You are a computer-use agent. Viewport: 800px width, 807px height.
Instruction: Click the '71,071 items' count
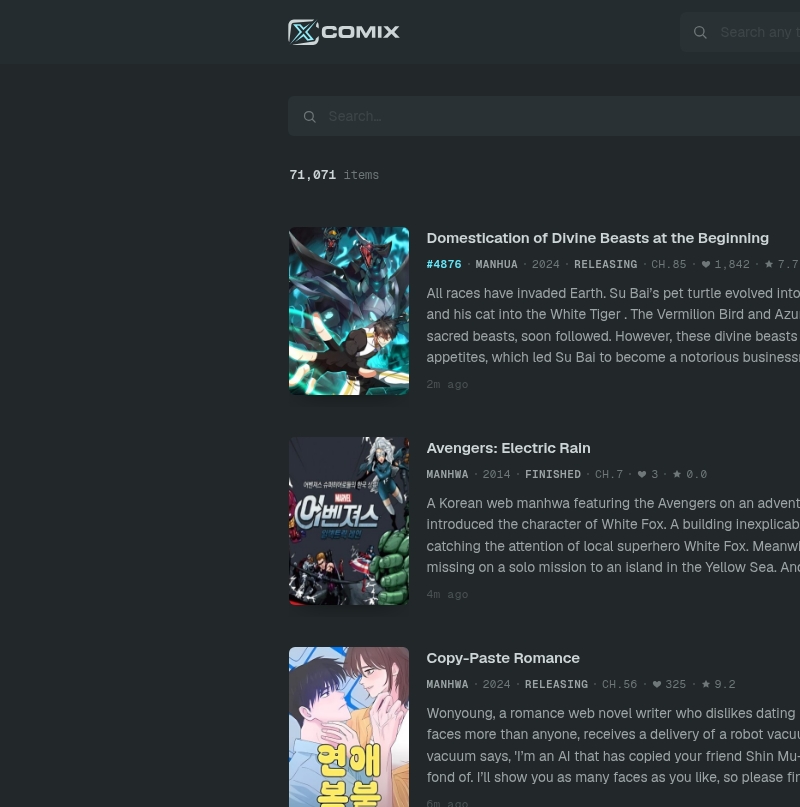(334, 175)
